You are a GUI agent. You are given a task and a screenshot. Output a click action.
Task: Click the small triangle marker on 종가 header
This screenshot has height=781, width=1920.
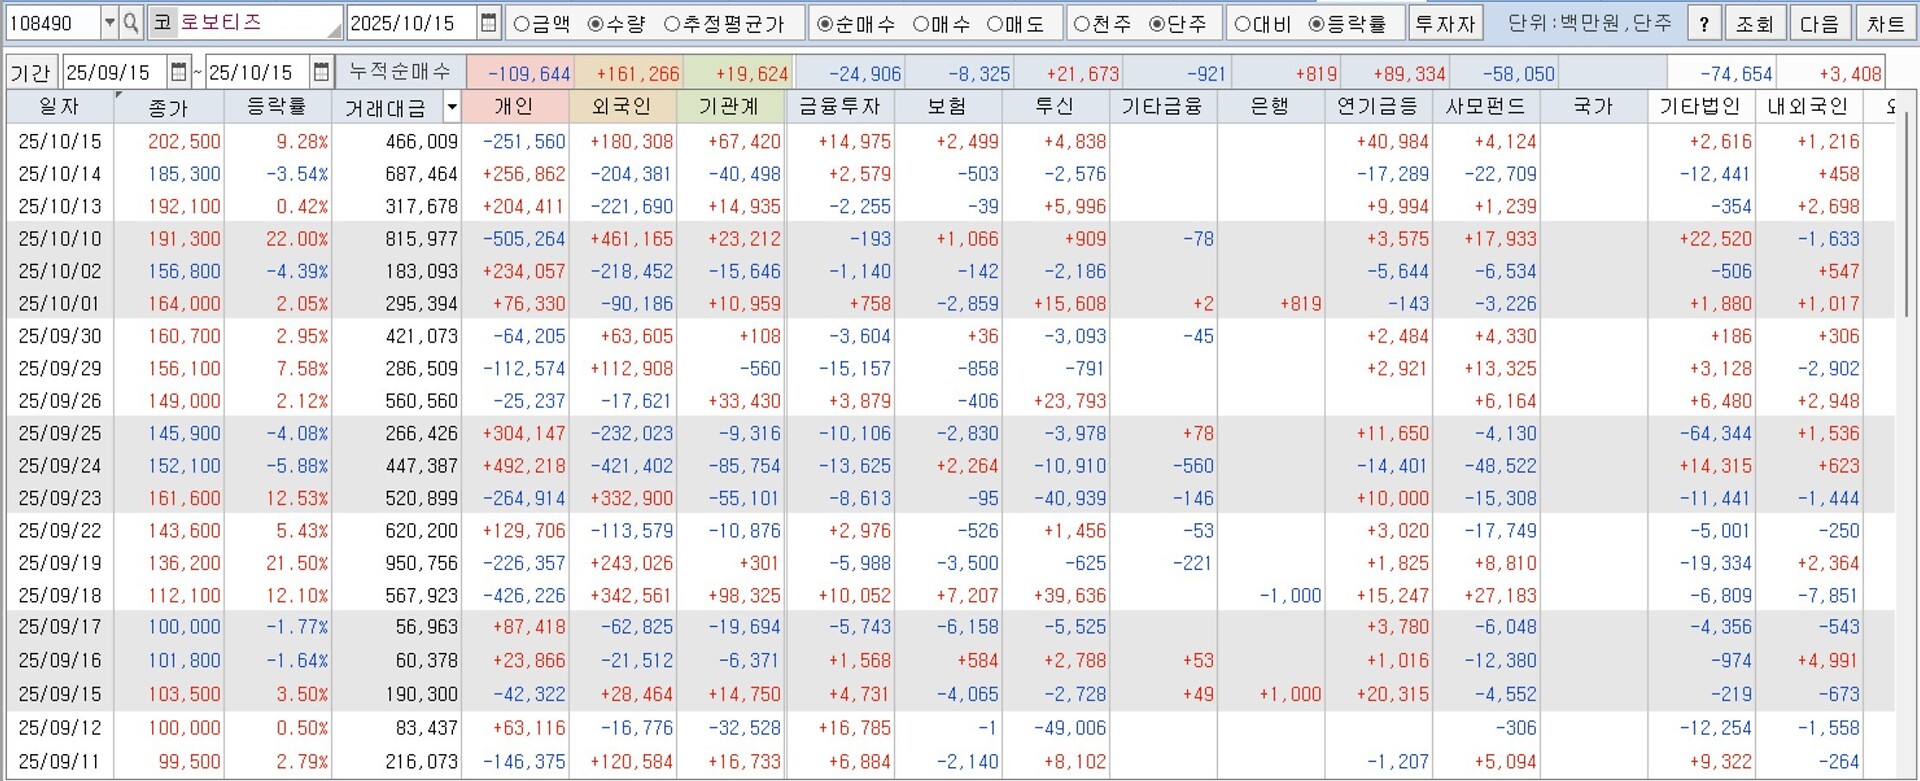[120, 96]
